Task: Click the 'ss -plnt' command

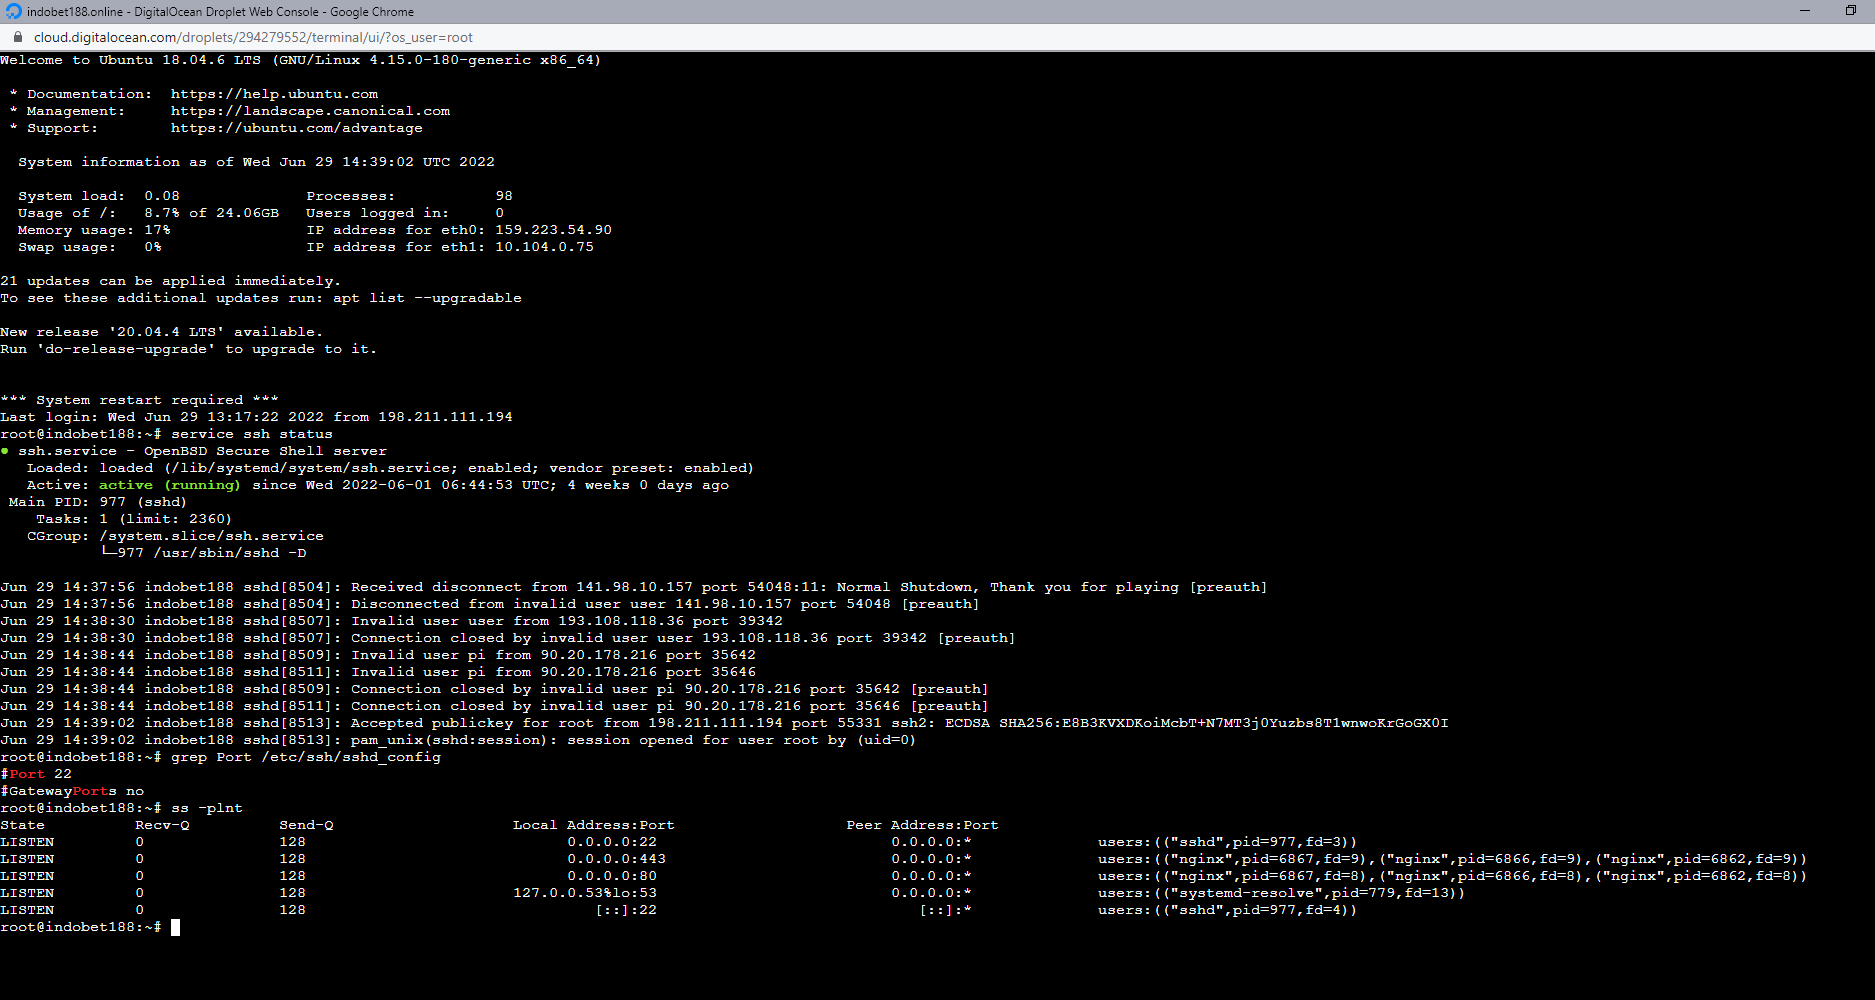Action: click(x=207, y=808)
